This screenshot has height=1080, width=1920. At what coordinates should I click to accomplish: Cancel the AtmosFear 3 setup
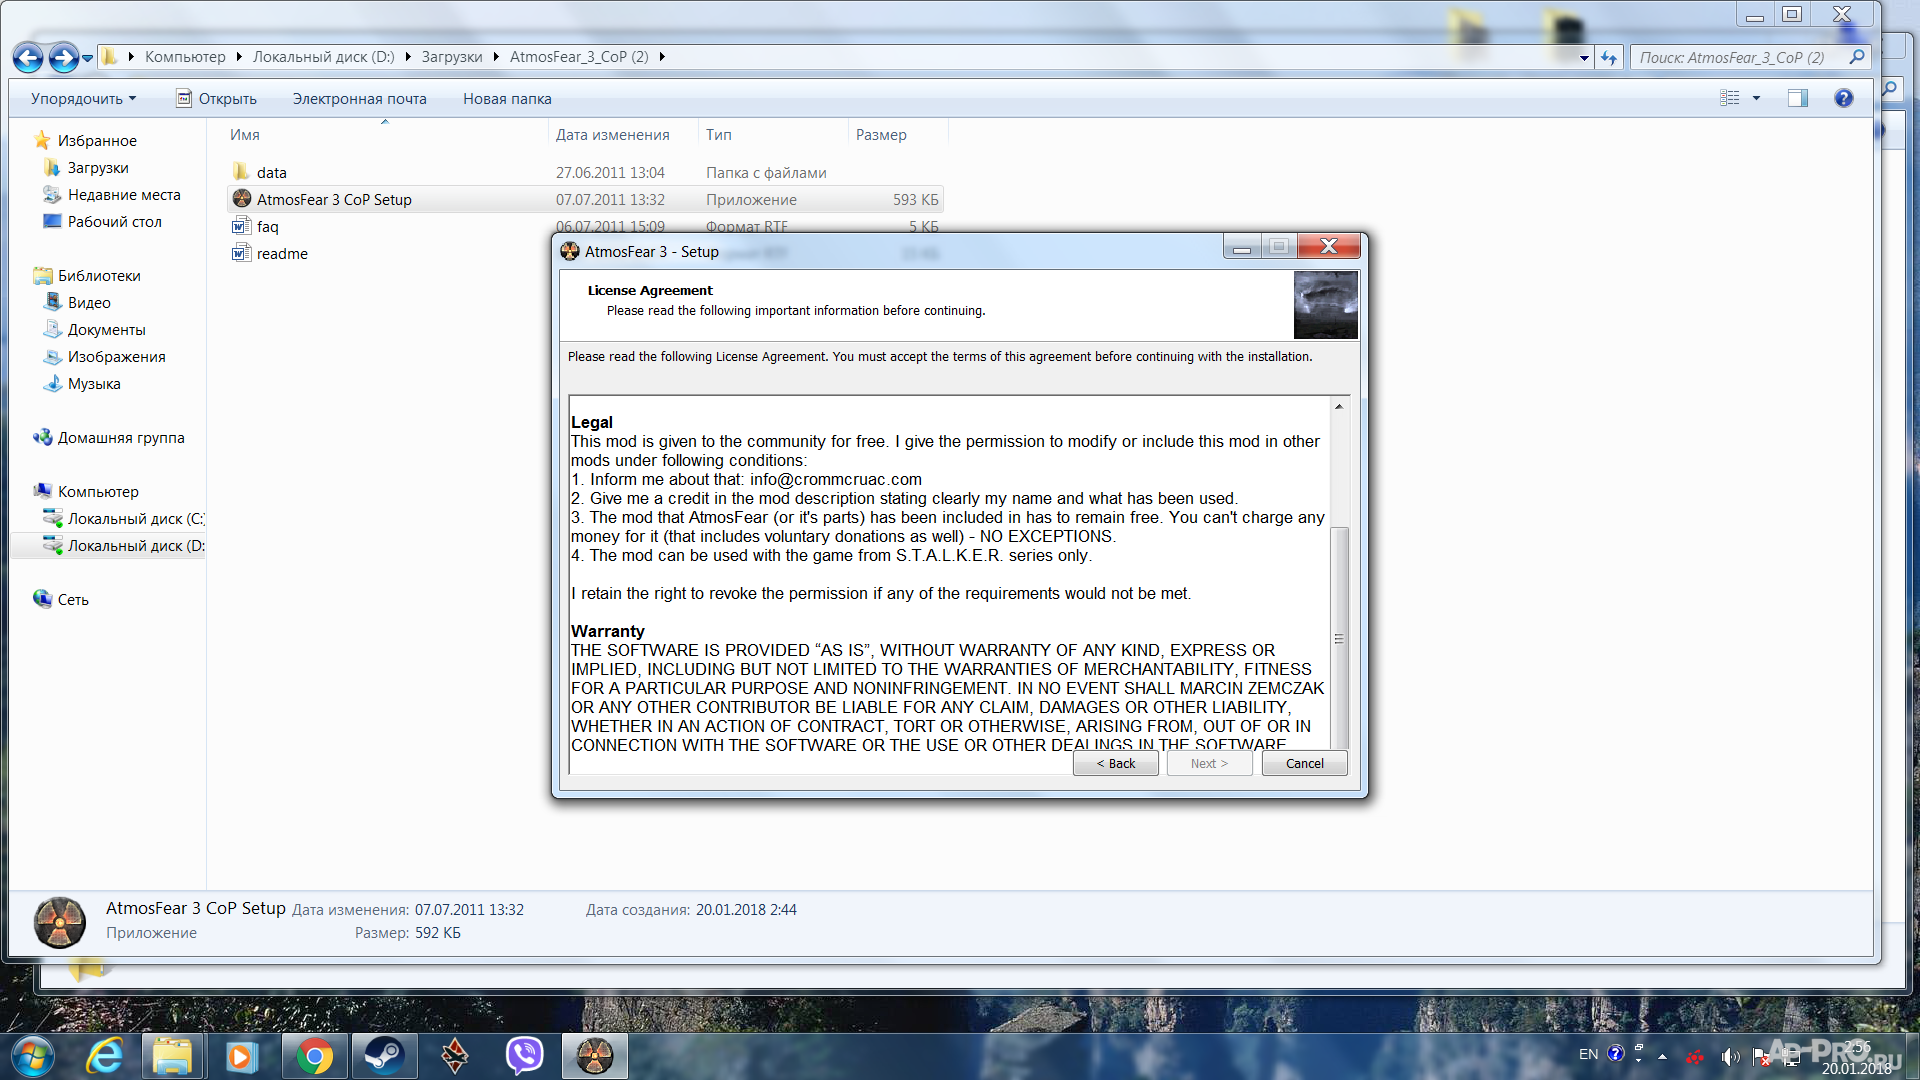1304,763
